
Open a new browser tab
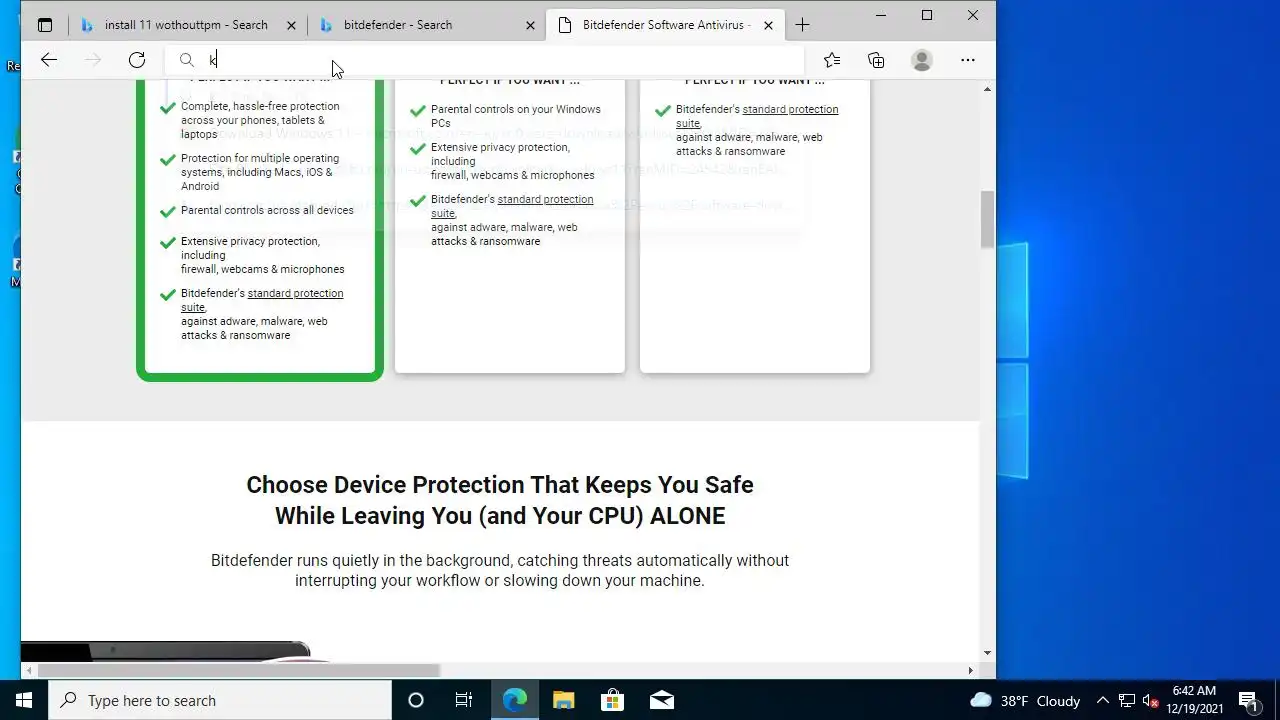coord(802,25)
